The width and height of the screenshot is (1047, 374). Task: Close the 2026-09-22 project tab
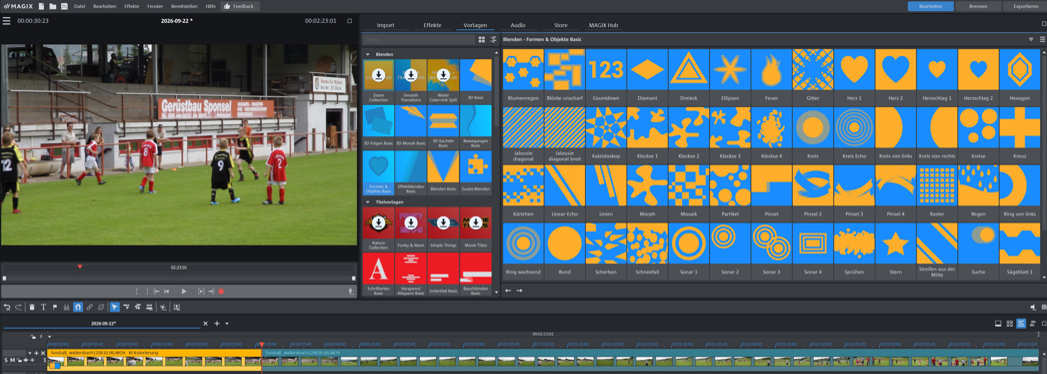[205, 323]
